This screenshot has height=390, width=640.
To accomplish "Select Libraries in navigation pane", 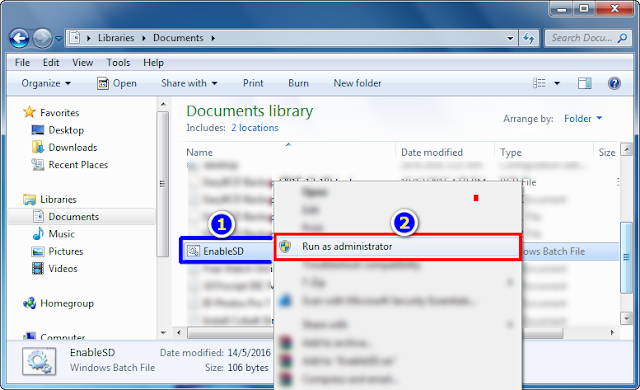I will point(58,199).
